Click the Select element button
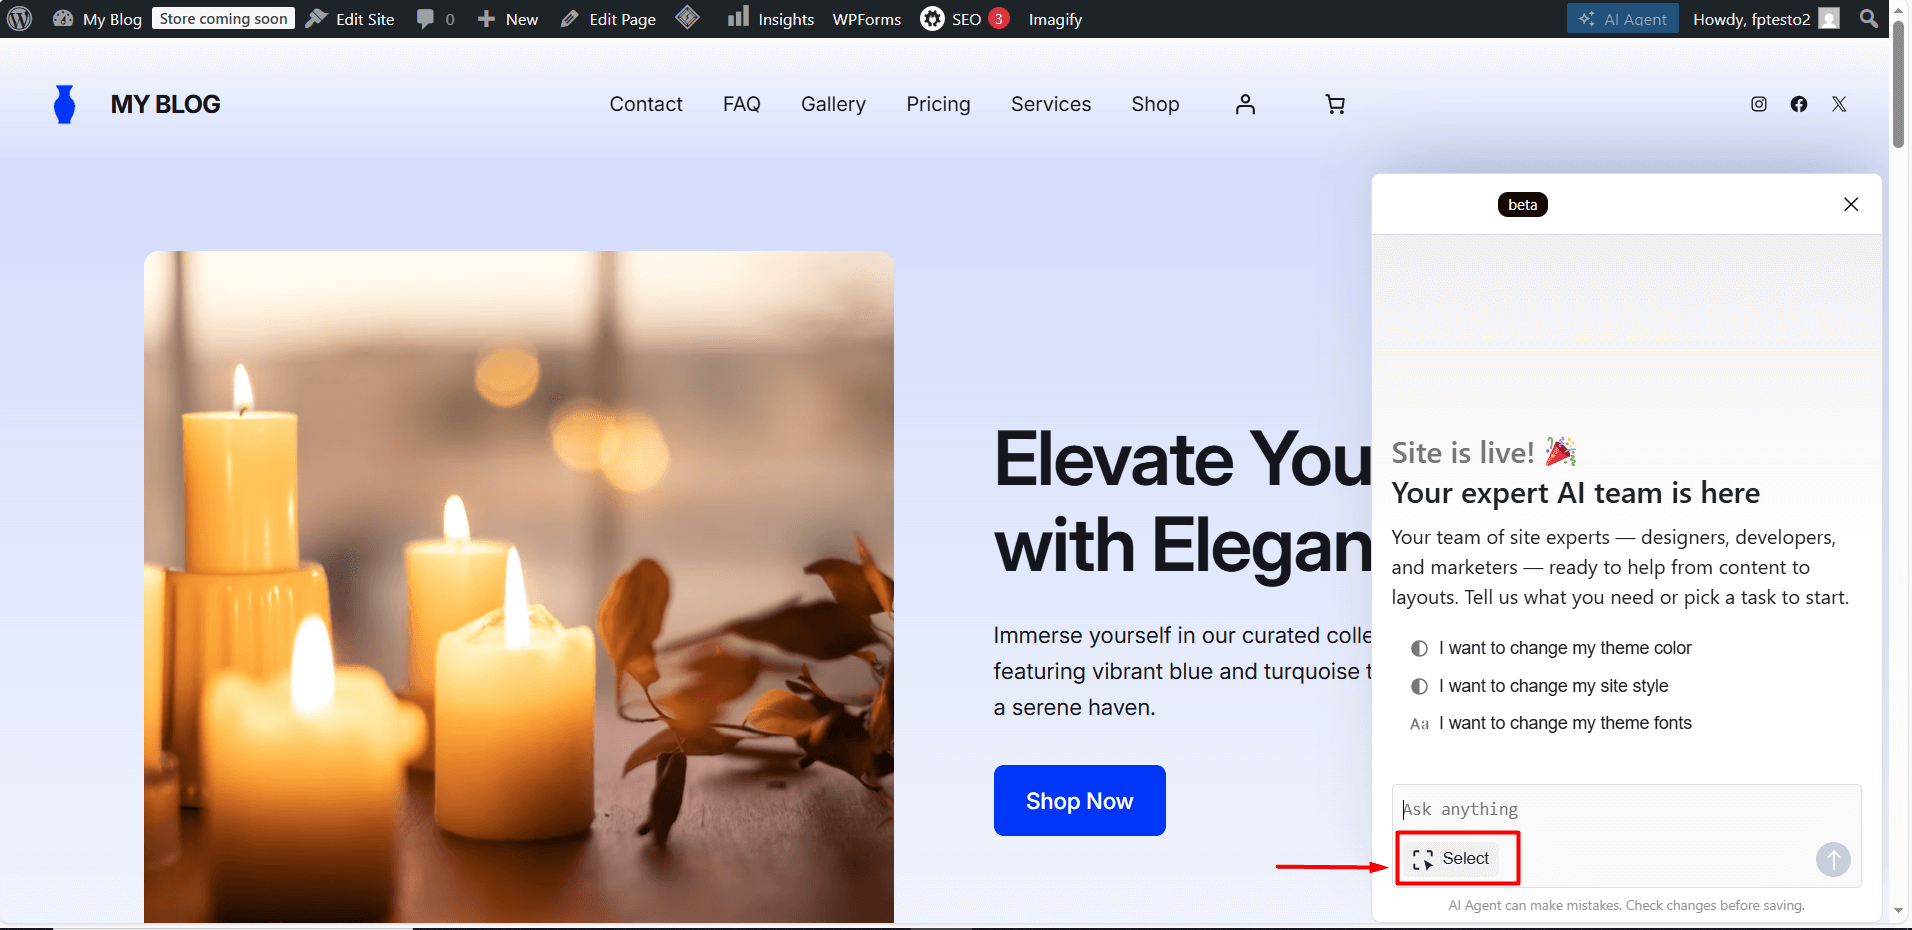The width and height of the screenshot is (1912, 930). [x=1451, y=859]
